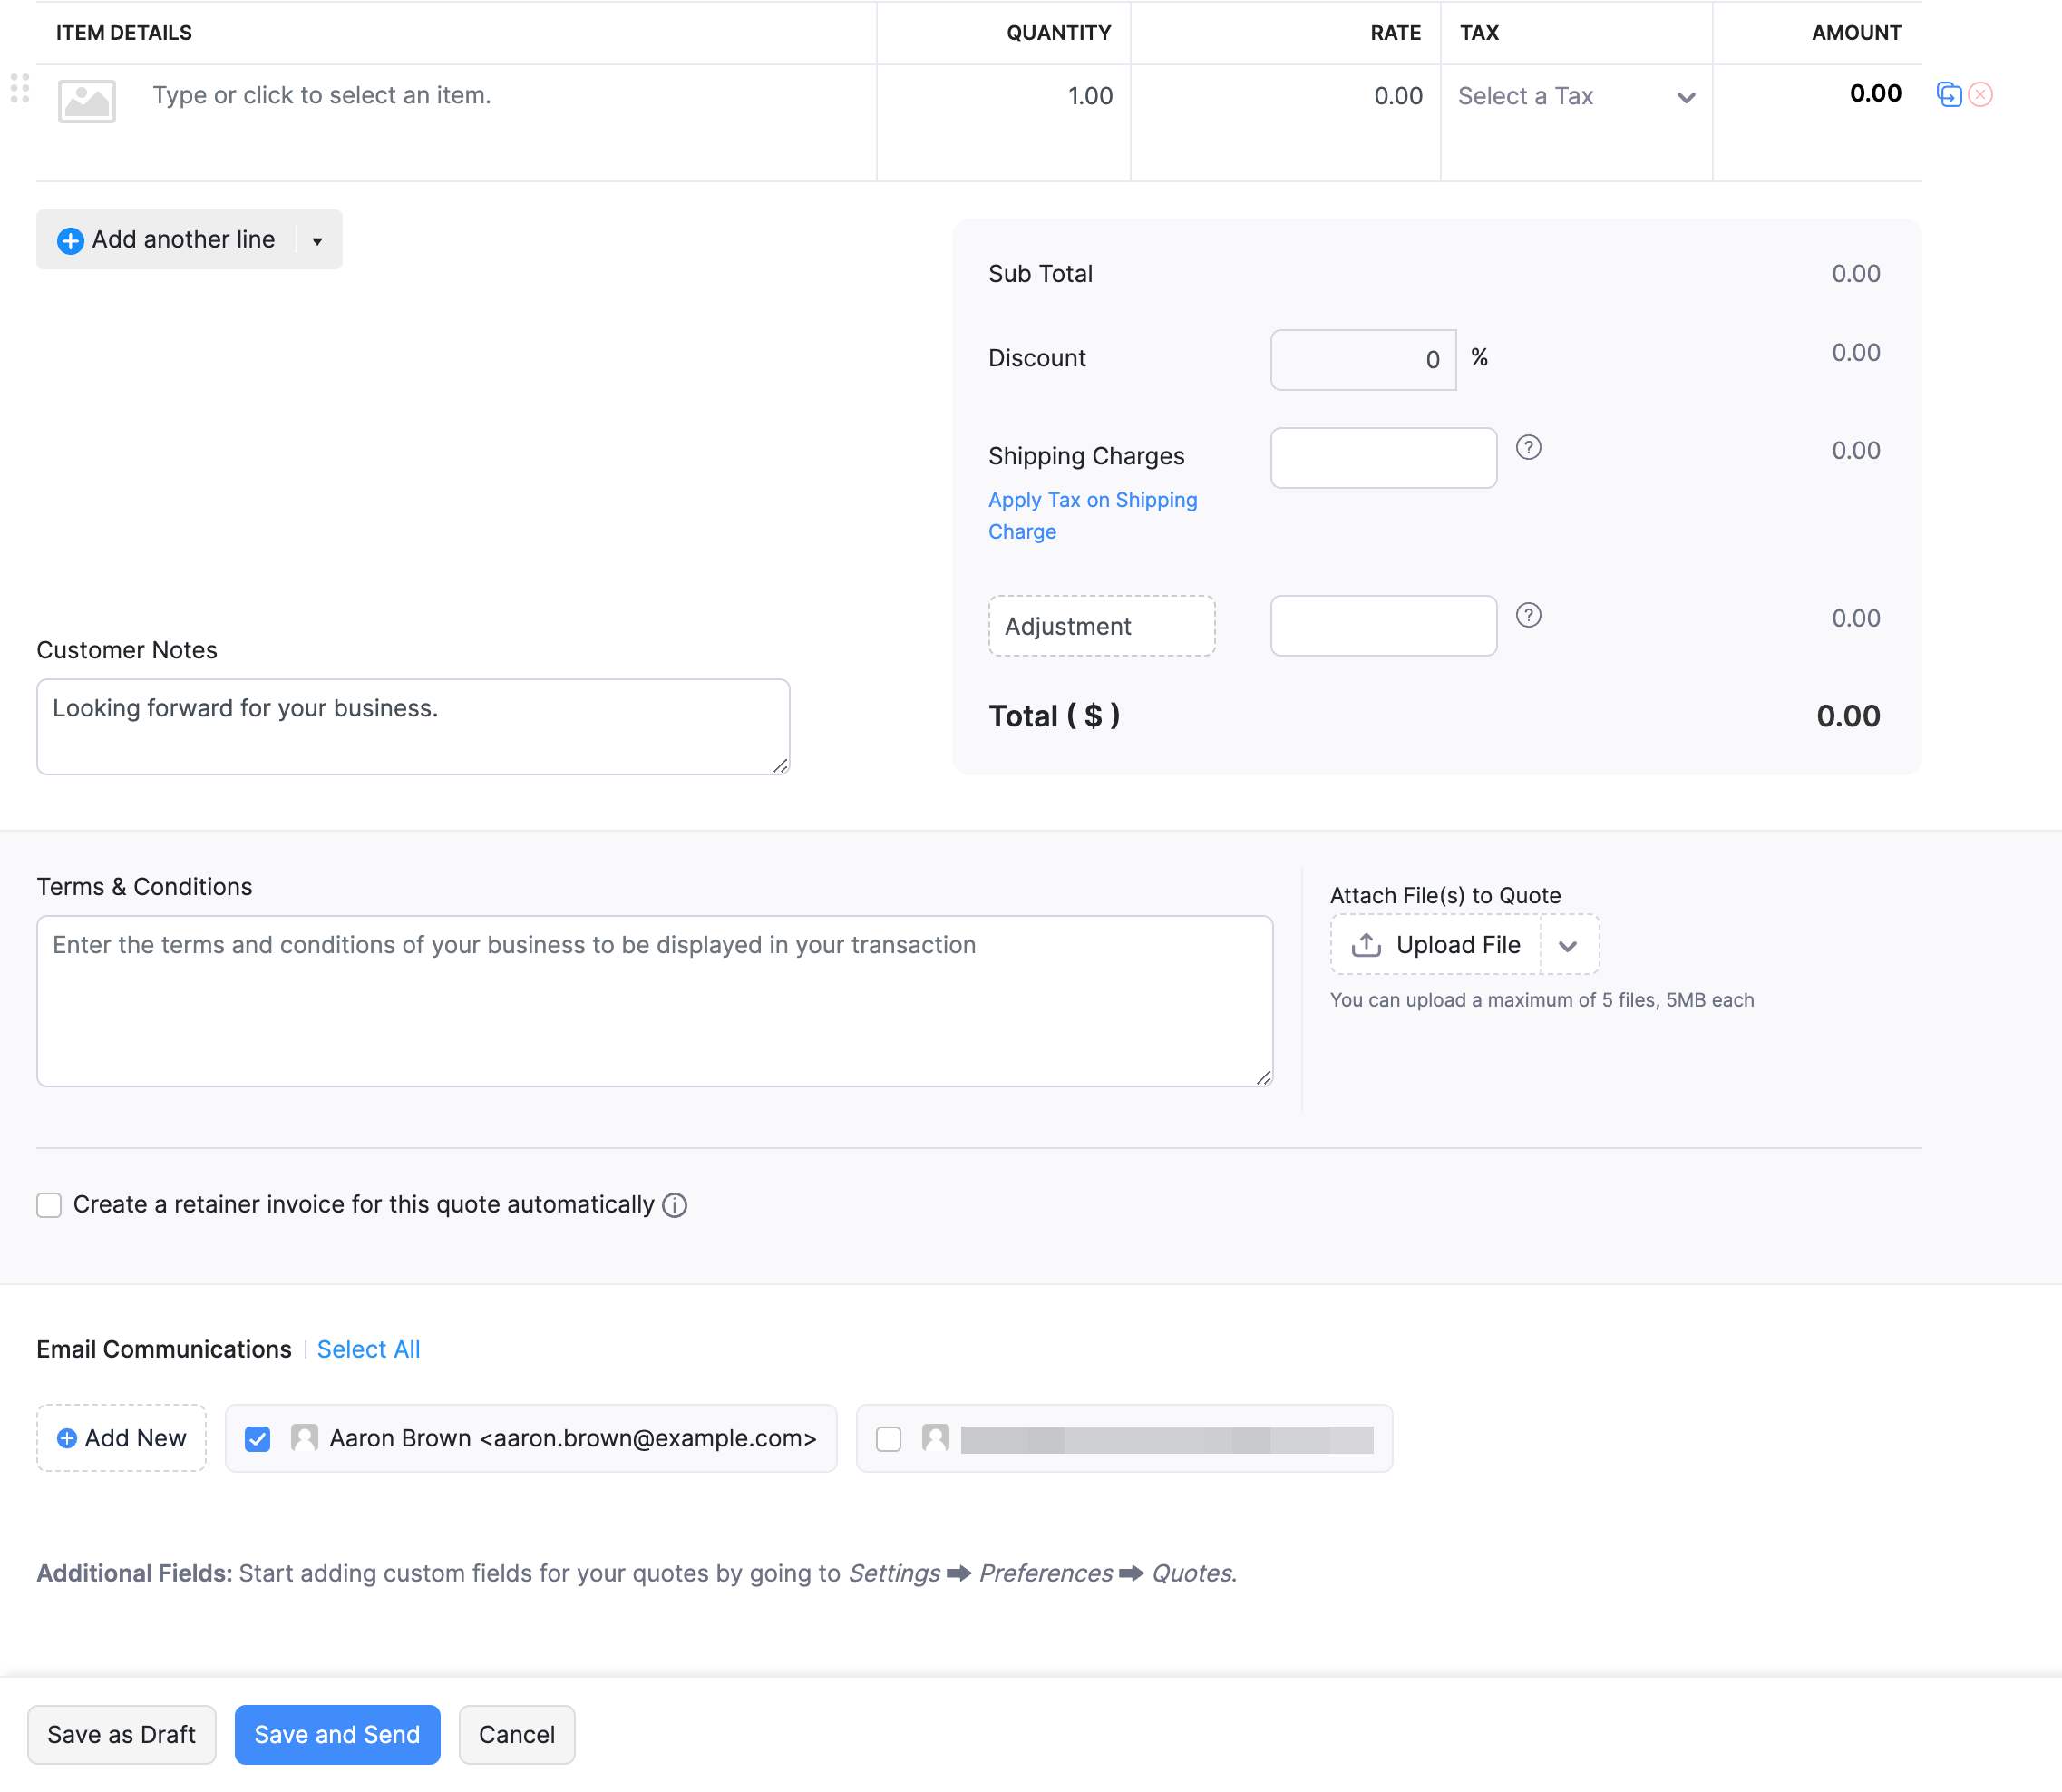2062x1792 pixels.
Task: Uncheck Aaron Brown email recipient
Action: point(258,1439)
